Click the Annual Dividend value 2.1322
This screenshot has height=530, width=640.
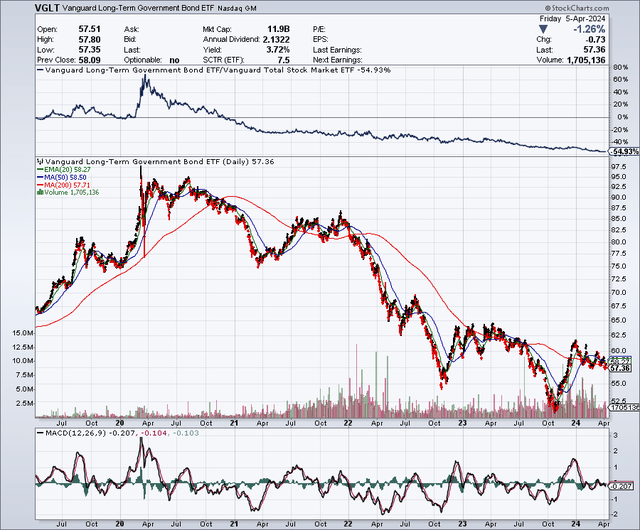[x=276, y=40]
